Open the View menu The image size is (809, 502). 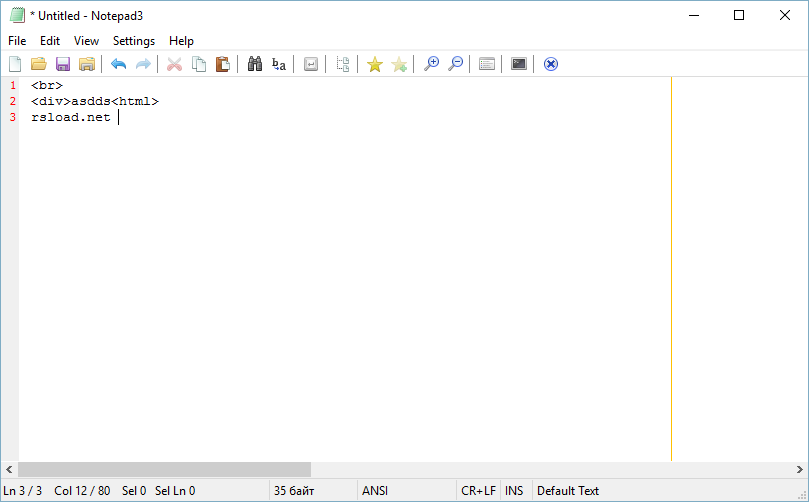[86, 41]
